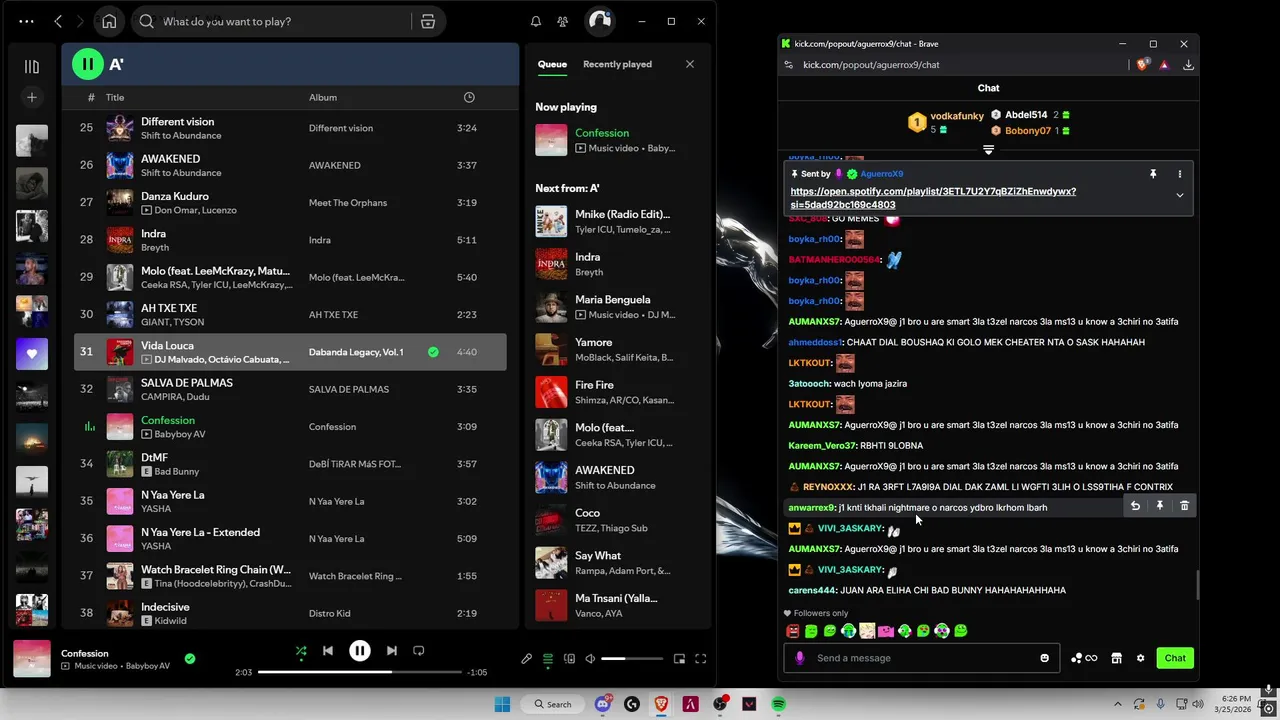The width and height of the screenshot is (1280, 720).
Task: Collapse the pinned message chevron
Action: pyautogui.click(x=1180, y=195)
